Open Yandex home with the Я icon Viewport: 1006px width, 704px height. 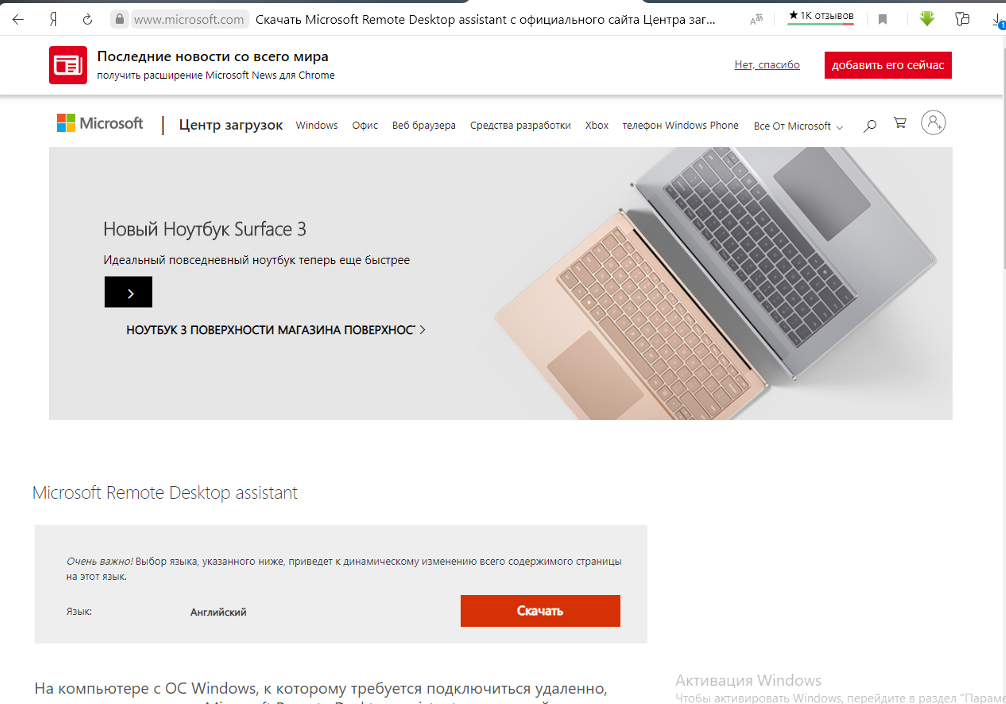pyautogui.click(x=53, y=19)
